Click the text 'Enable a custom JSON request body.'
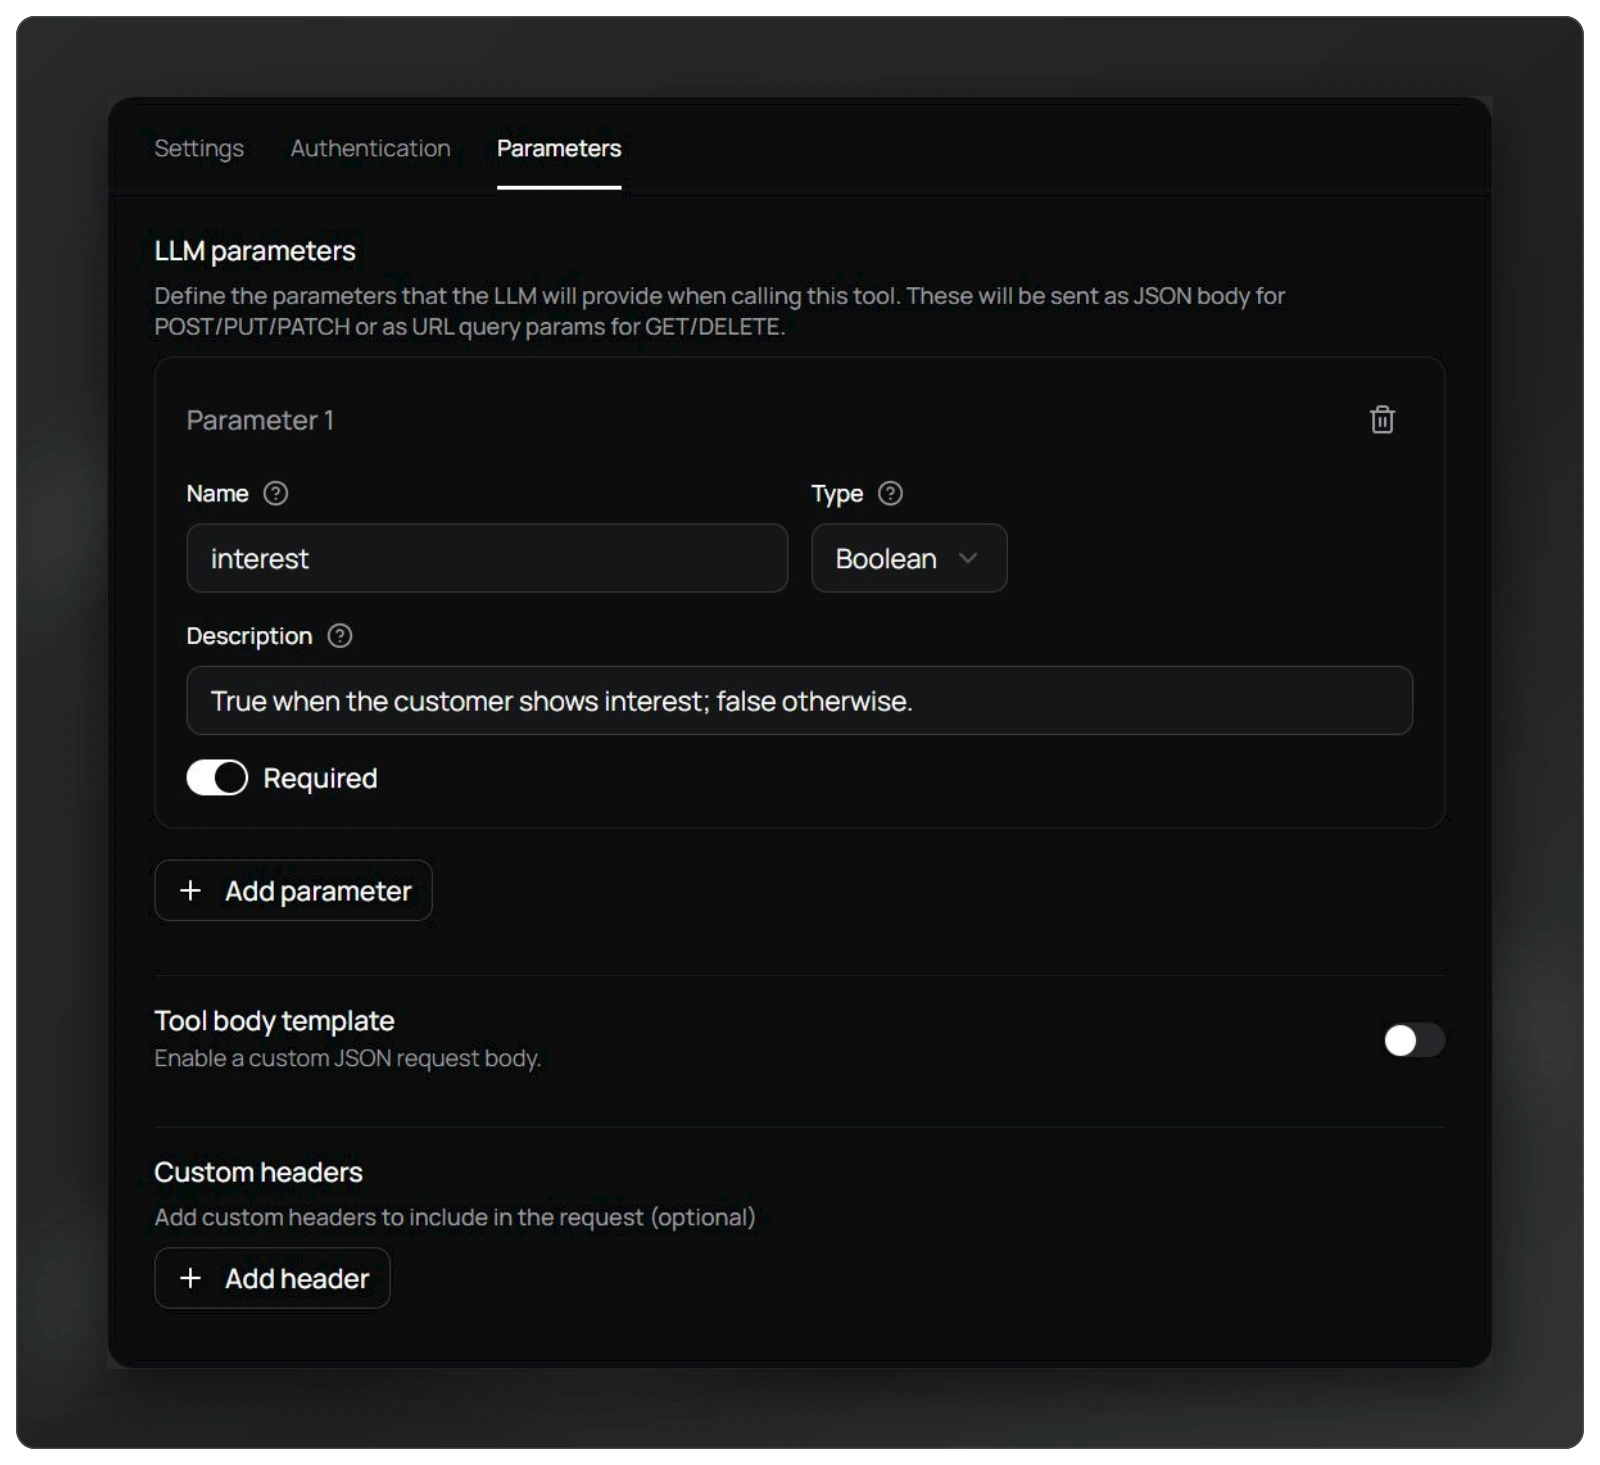 tap(347, 1058)
